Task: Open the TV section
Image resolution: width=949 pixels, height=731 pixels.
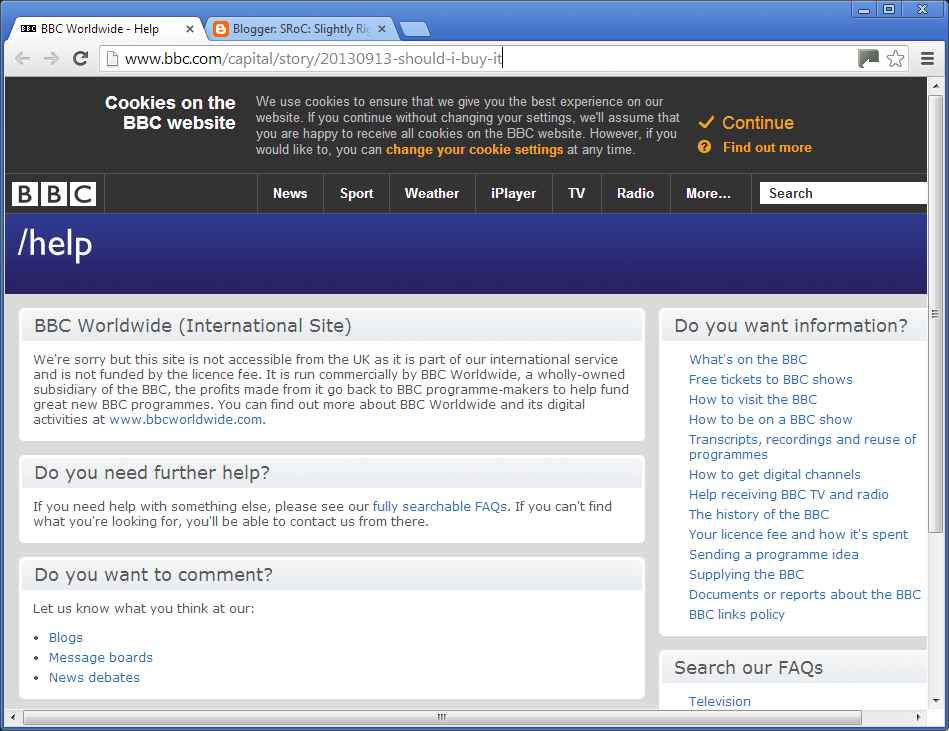Action: (577, 194)
